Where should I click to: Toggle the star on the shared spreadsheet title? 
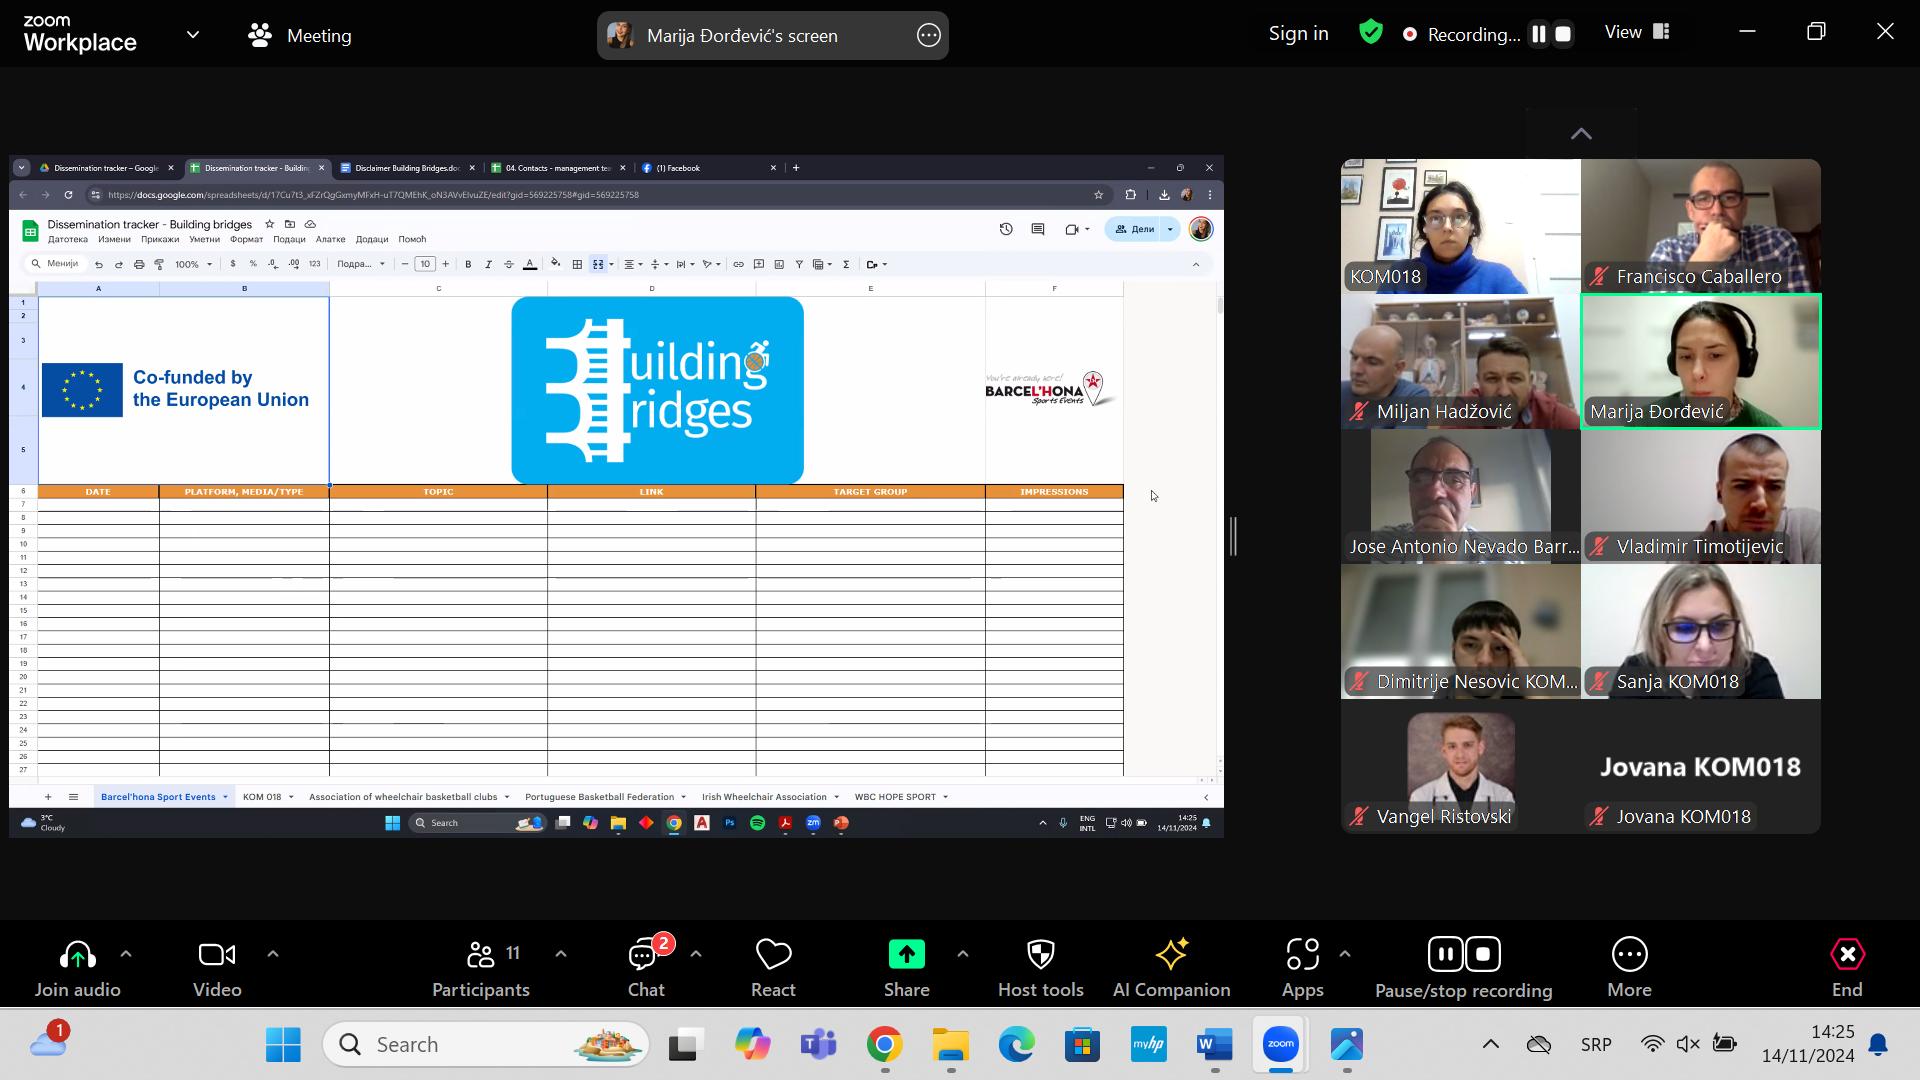[269, 224]
